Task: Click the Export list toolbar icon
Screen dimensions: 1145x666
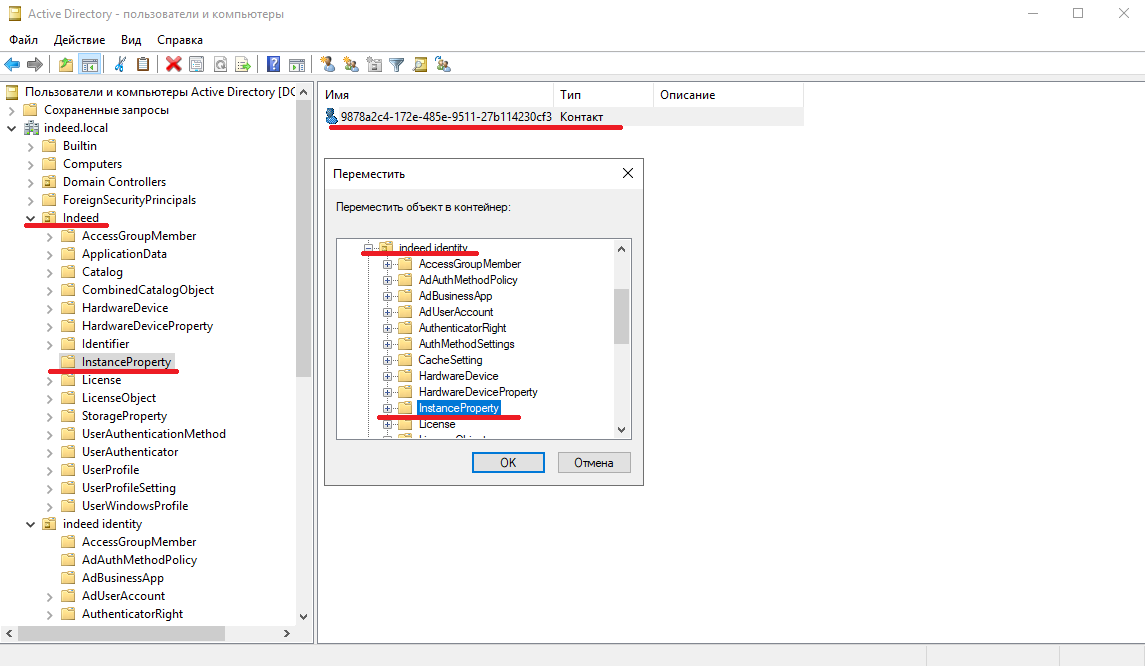Action: click(x=242, y=65)
